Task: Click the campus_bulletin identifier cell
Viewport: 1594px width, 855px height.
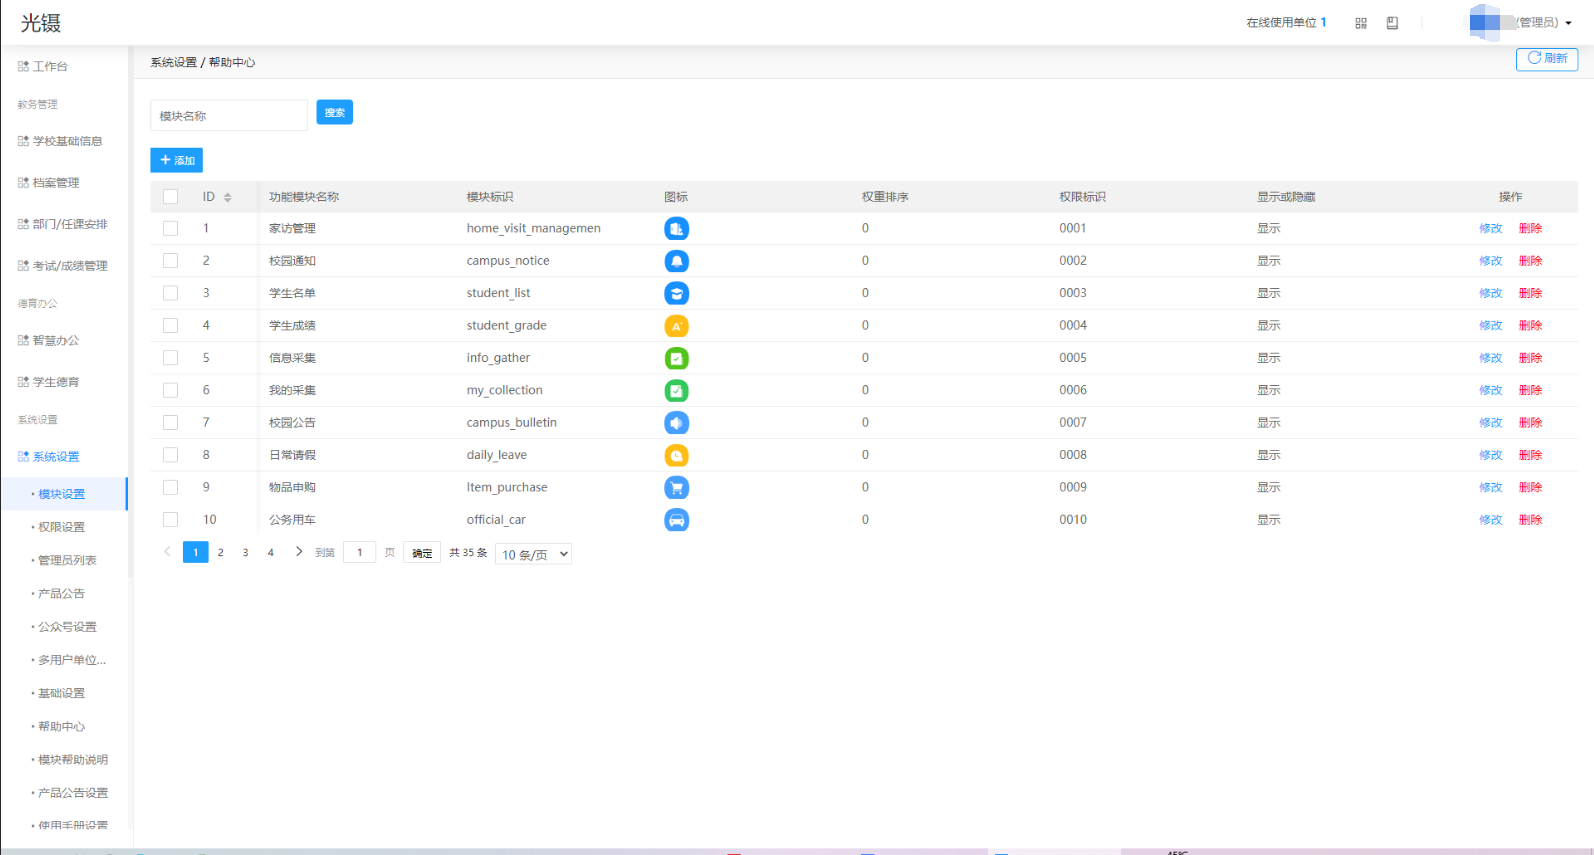Action: (x=512, y=423)
